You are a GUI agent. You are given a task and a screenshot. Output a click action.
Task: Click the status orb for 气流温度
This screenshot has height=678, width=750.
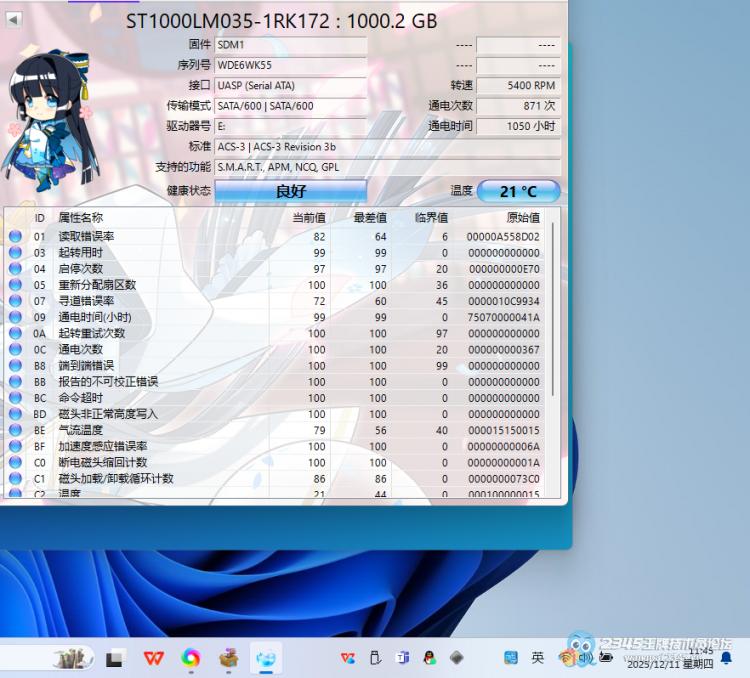15,430
